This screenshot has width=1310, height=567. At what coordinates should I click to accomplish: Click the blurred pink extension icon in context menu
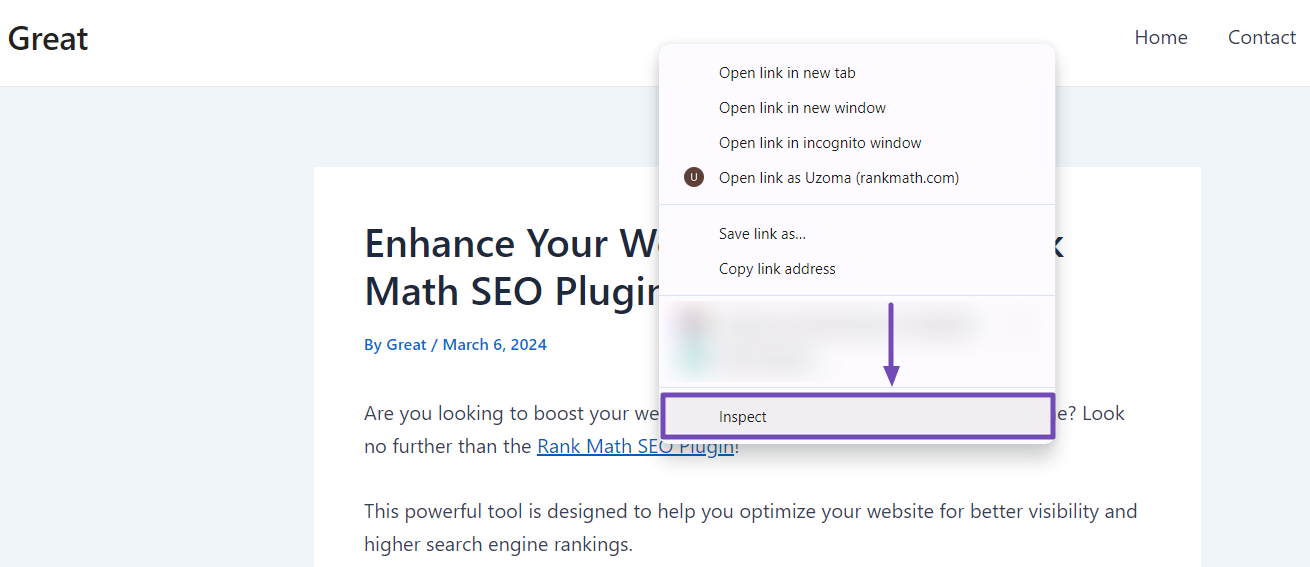(692, 323)
